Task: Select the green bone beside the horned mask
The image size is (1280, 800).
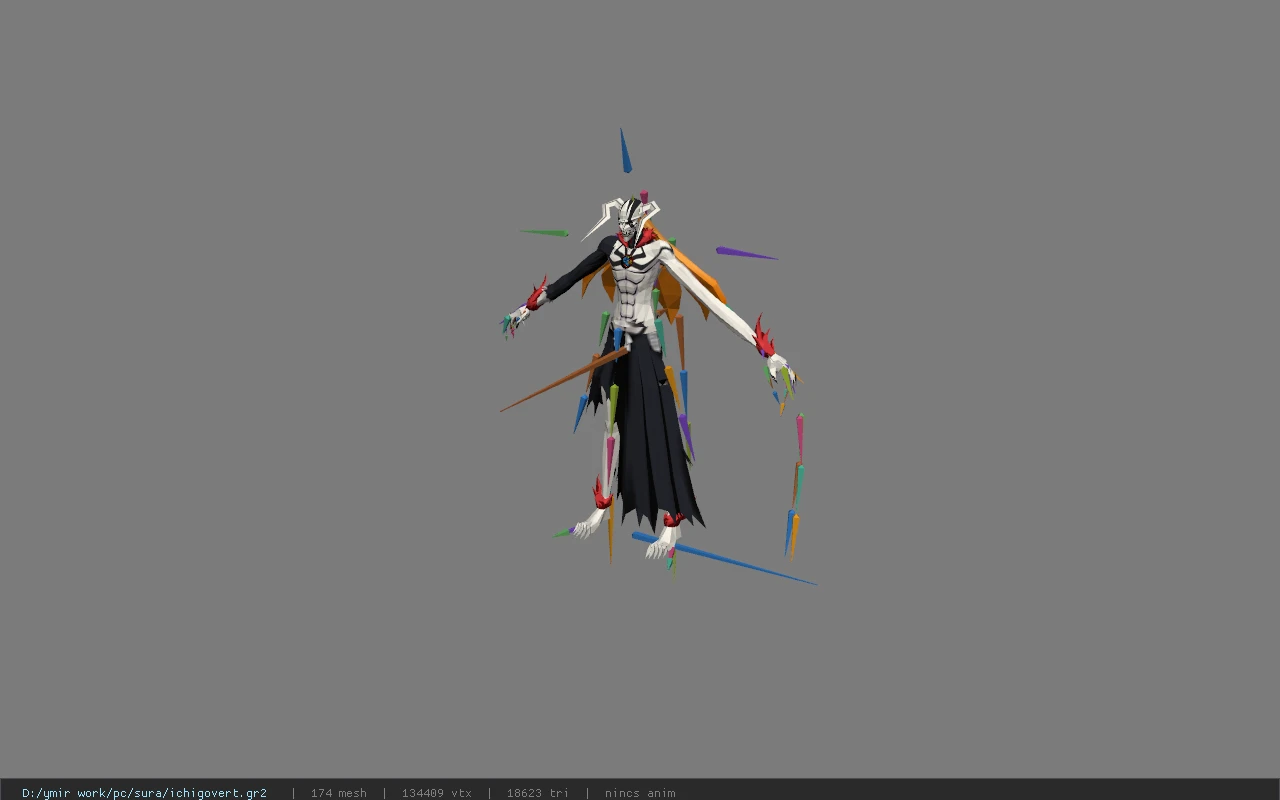Action: click(544, 233)
